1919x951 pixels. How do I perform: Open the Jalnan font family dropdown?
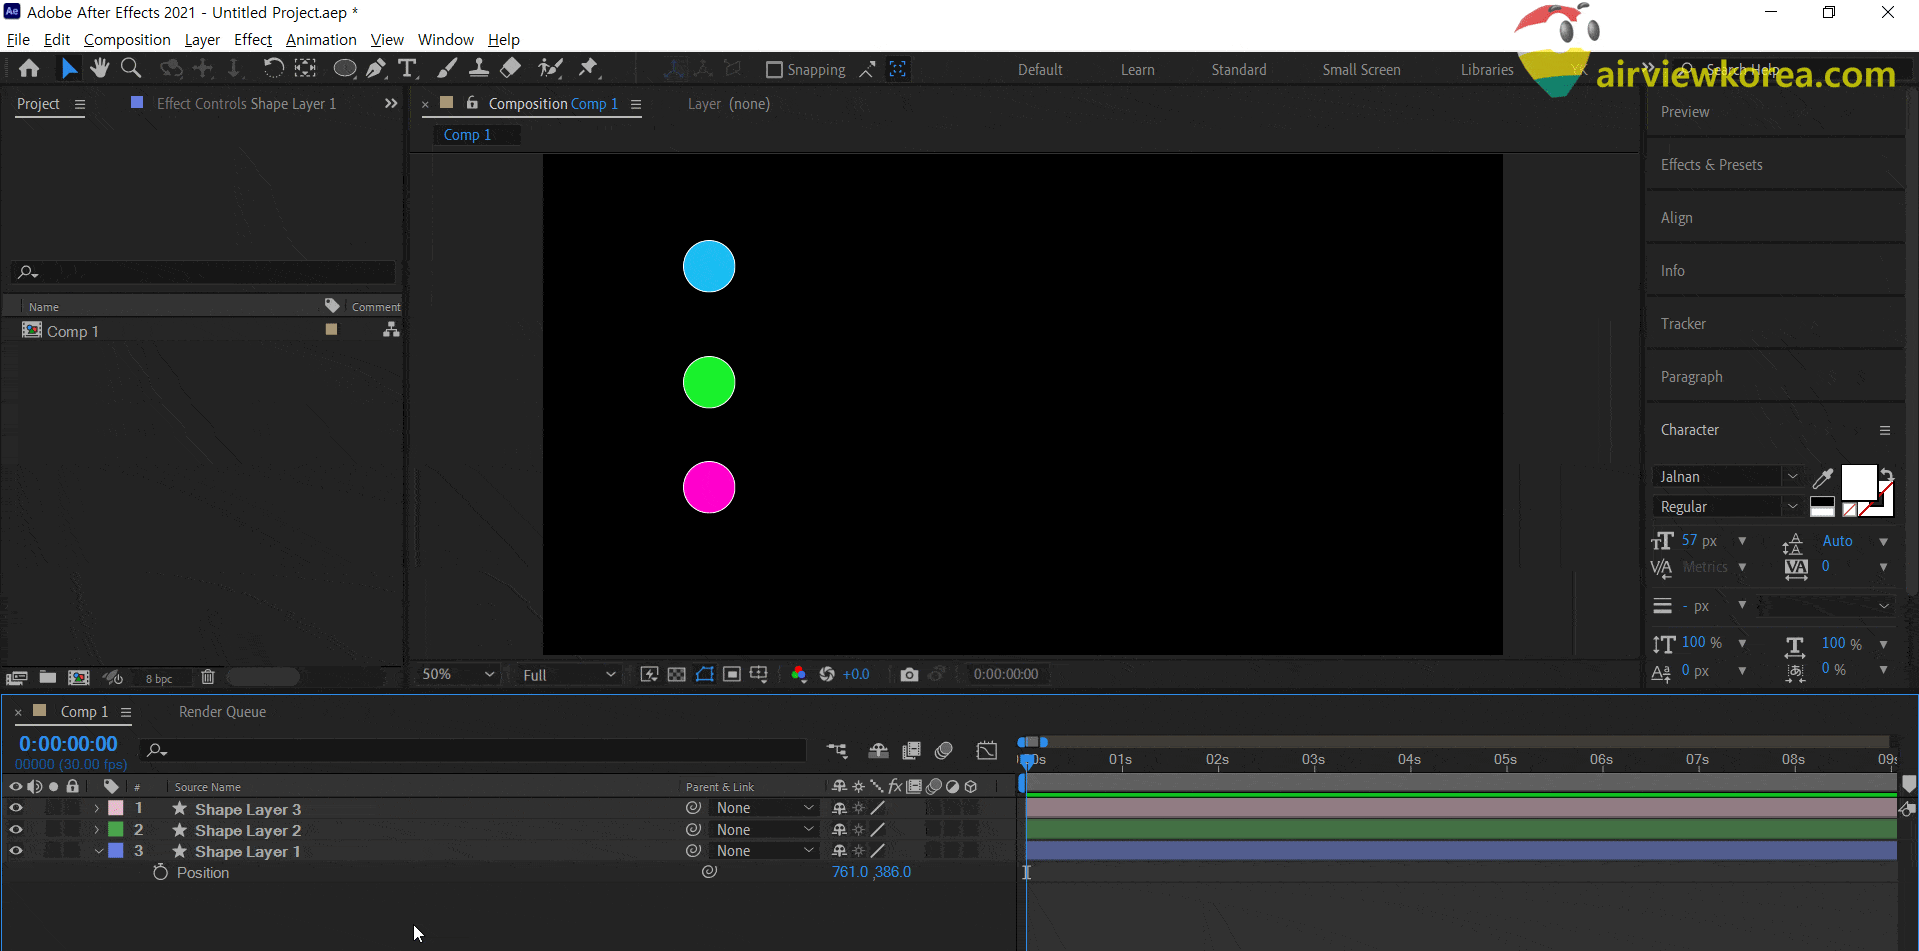(1727, 477)
